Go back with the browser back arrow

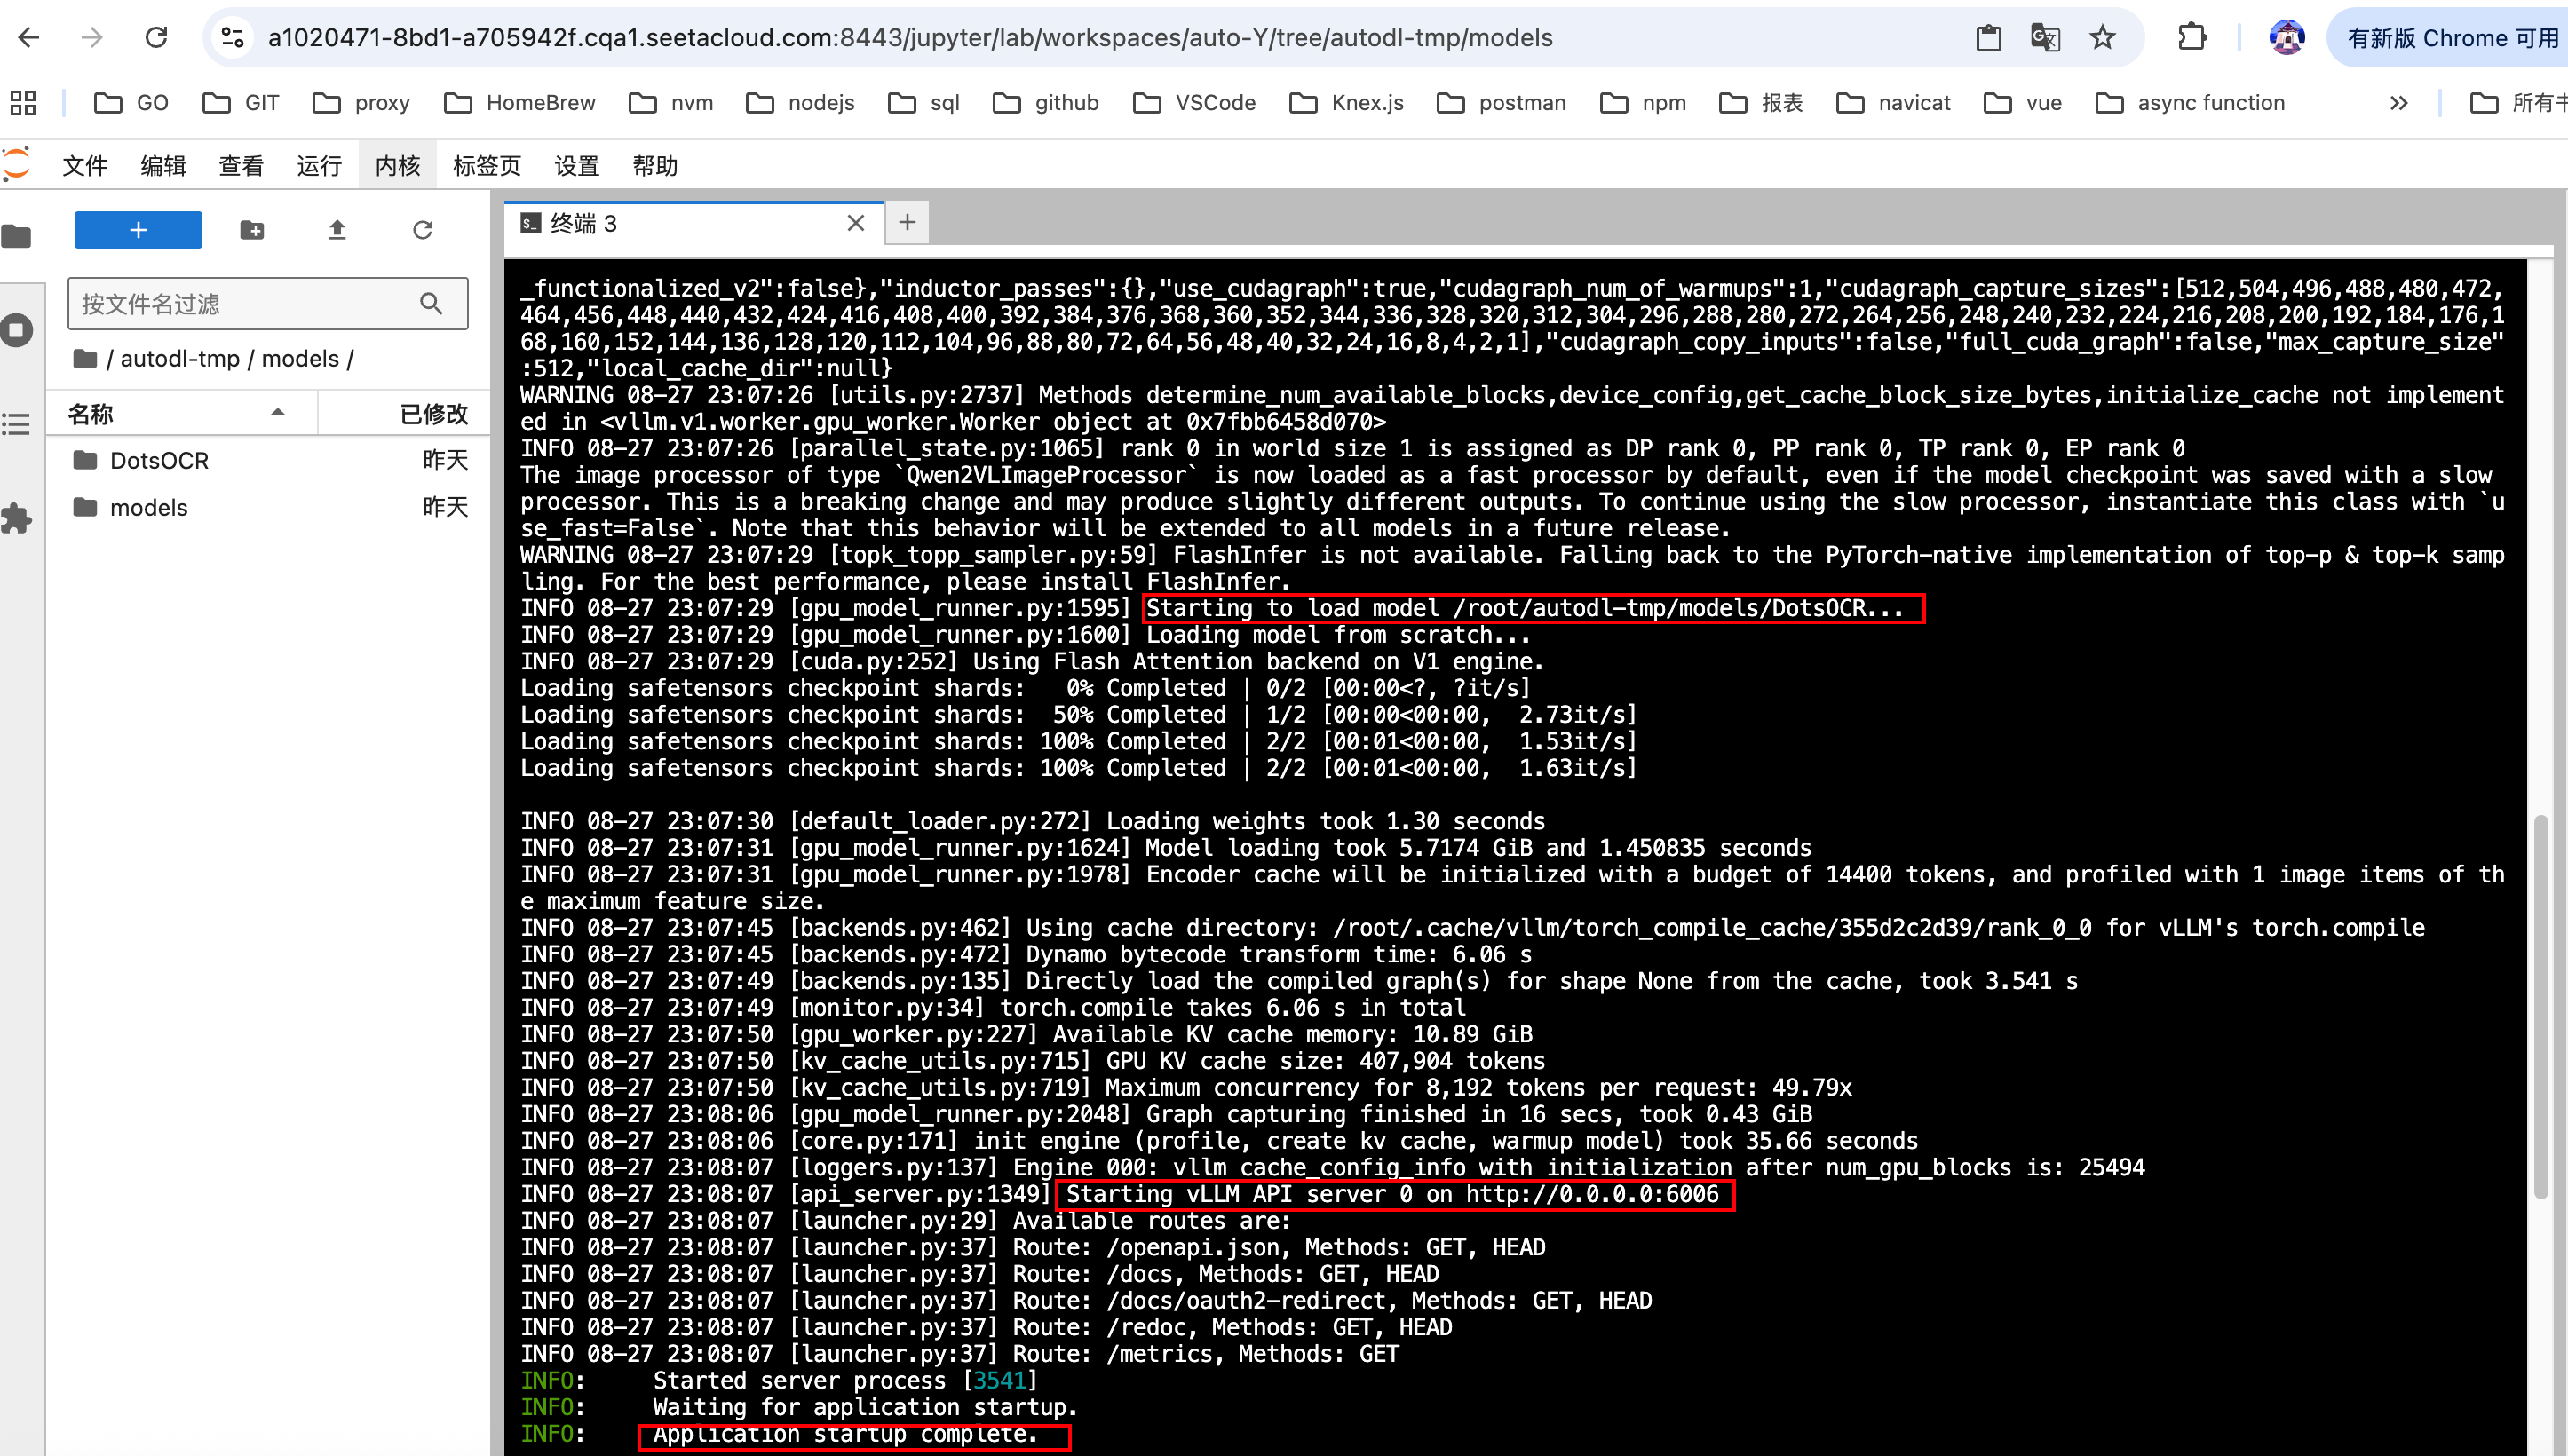click(x=29, y=38)
